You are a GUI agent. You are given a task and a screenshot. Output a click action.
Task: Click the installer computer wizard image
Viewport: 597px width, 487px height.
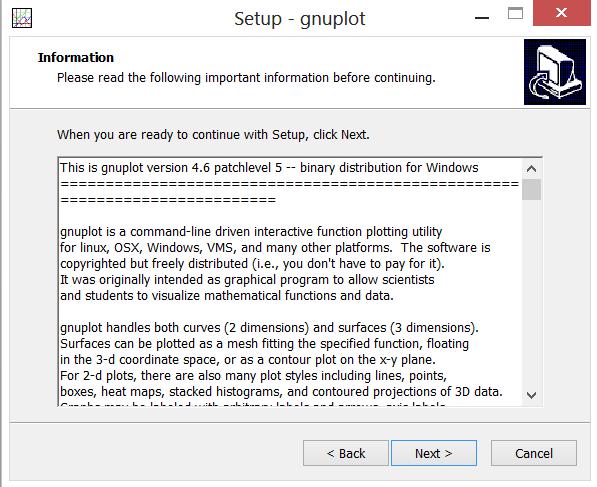point(555,72)
